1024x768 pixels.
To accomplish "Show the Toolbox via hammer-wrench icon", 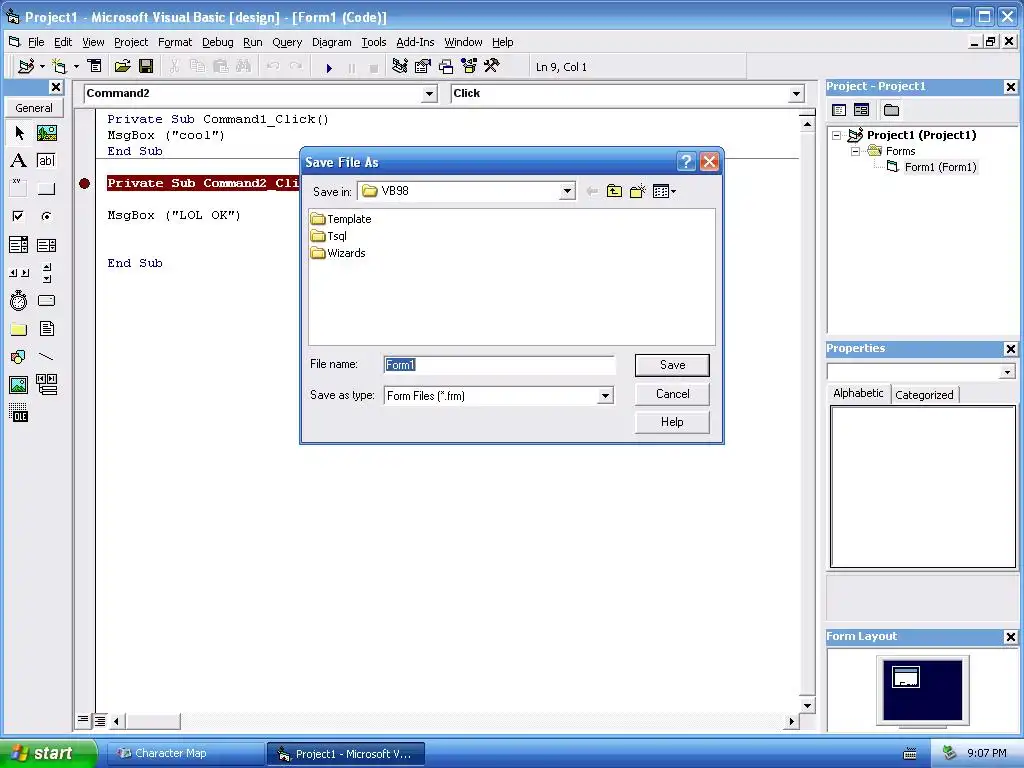I will click(492, 66).
